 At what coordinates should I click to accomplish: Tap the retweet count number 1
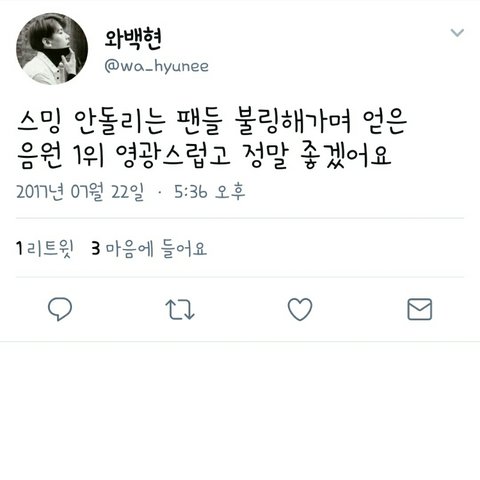point(19,249)
